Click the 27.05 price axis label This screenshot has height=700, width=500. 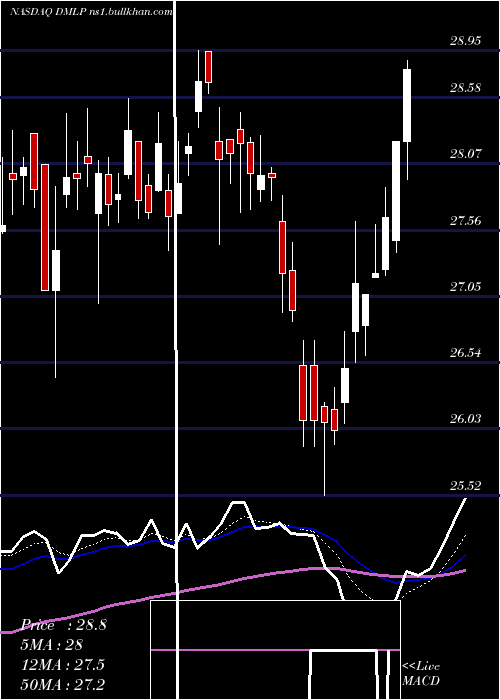466,287
